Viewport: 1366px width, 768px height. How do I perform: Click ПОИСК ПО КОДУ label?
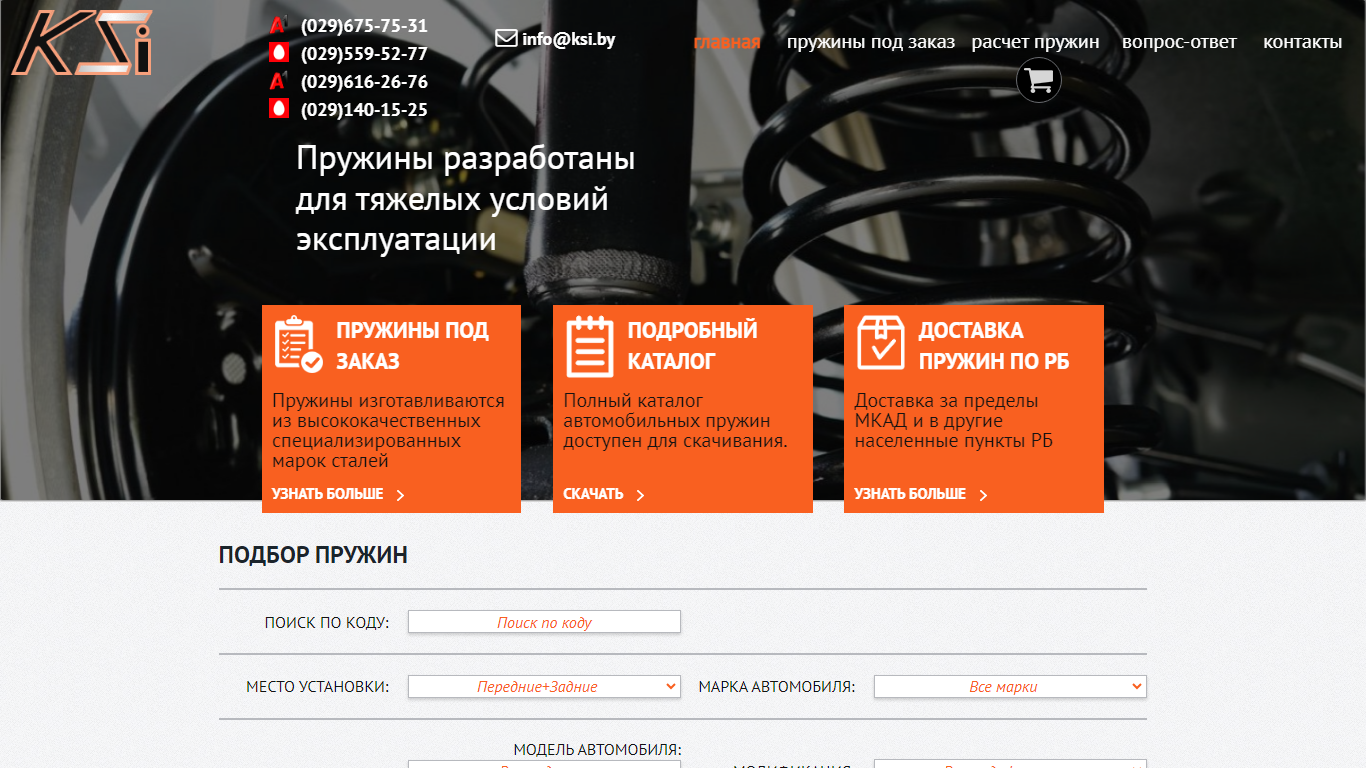[x=327, y=622]
